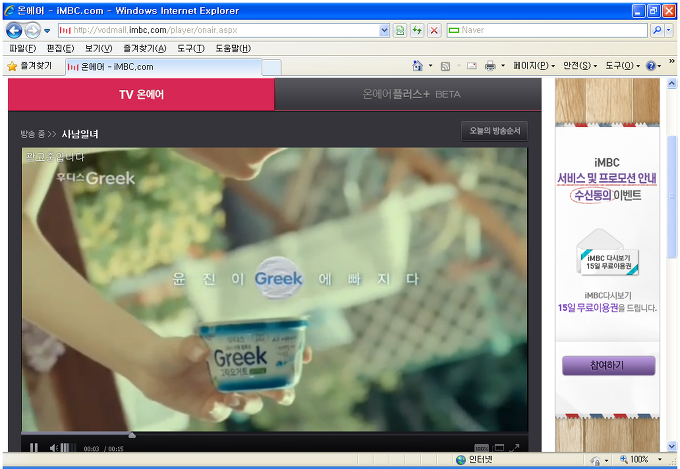Click the 오늘의 방송순서 button
Viewport: 680px width, 469px height.
(x=494, y=131)
